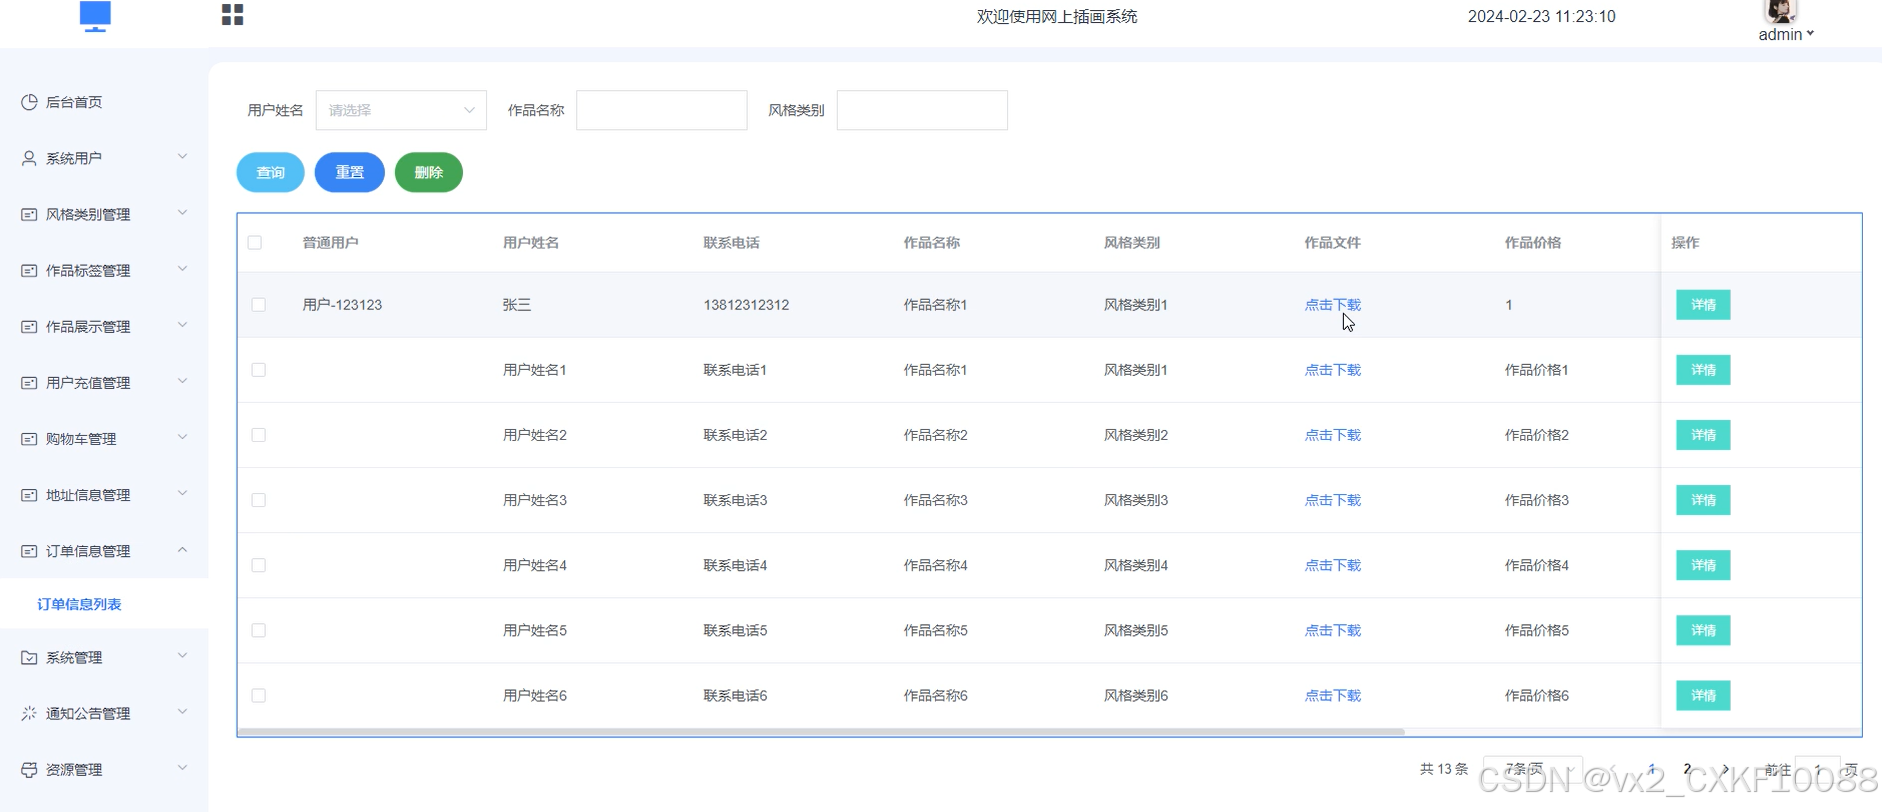Open 详情 for the 用户姓名4 row
The height and width of the screenshot is (812, 1882).
(x=1703, y=565)
